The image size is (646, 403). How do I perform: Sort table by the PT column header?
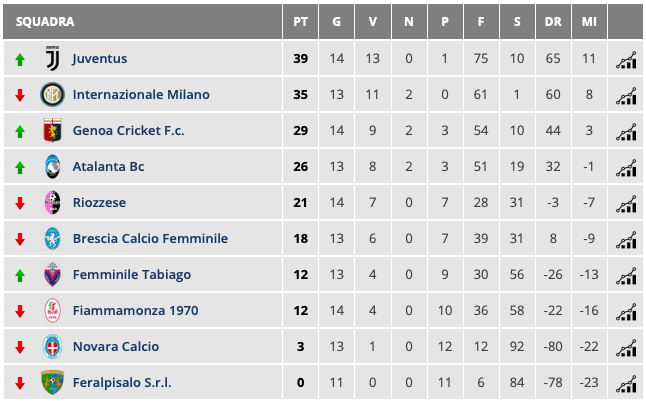[x=301, y=21]
